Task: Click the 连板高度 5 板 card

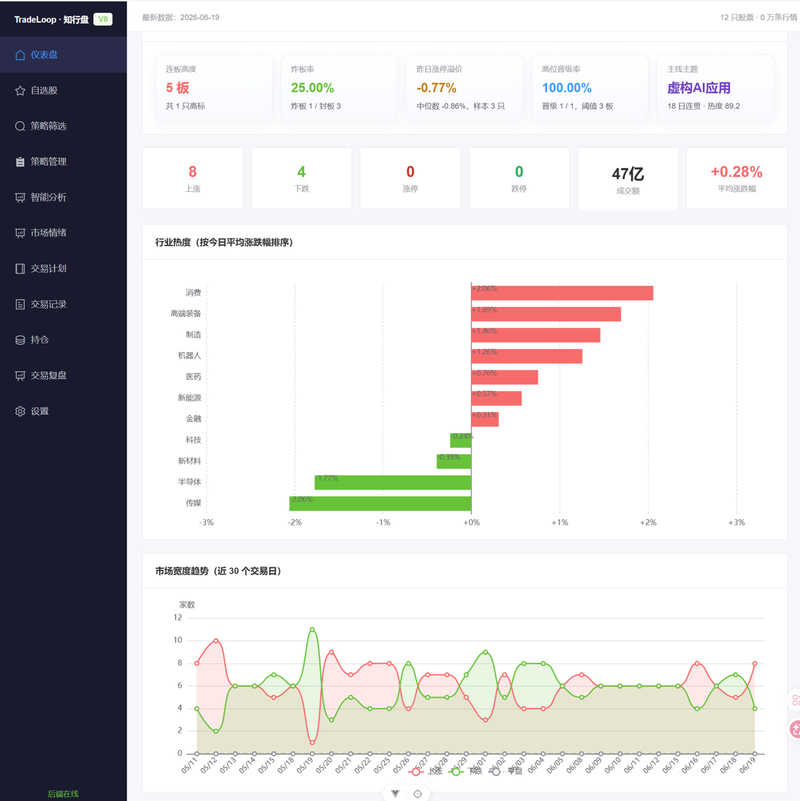Action: 214,88
